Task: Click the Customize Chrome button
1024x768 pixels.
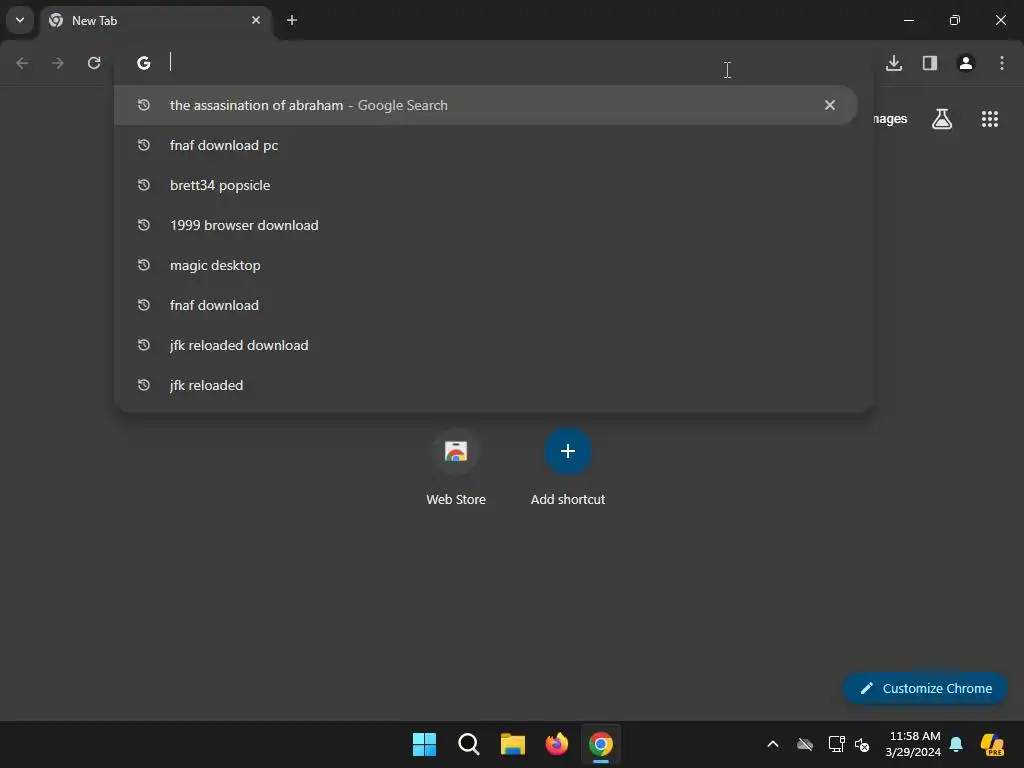Action: click(925, 688)
